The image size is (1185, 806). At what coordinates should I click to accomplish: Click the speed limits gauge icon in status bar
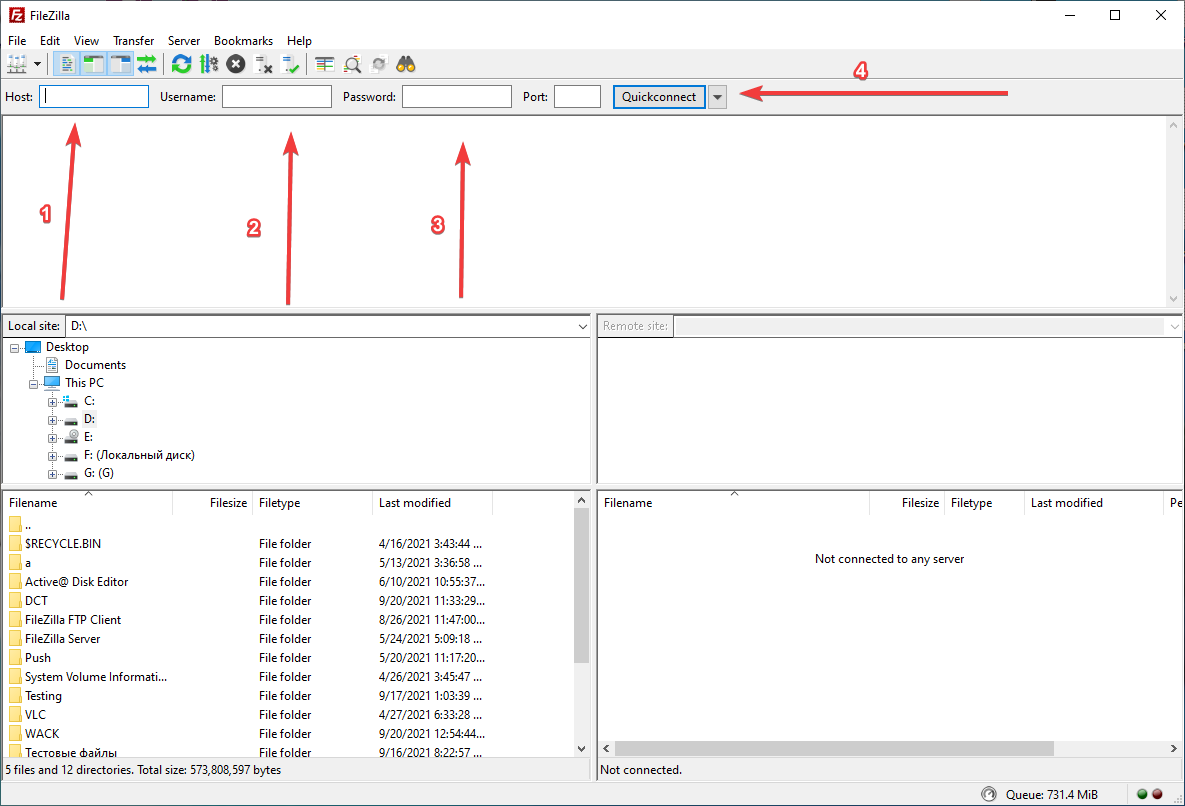pyautogui.click(x=989, y=794)
